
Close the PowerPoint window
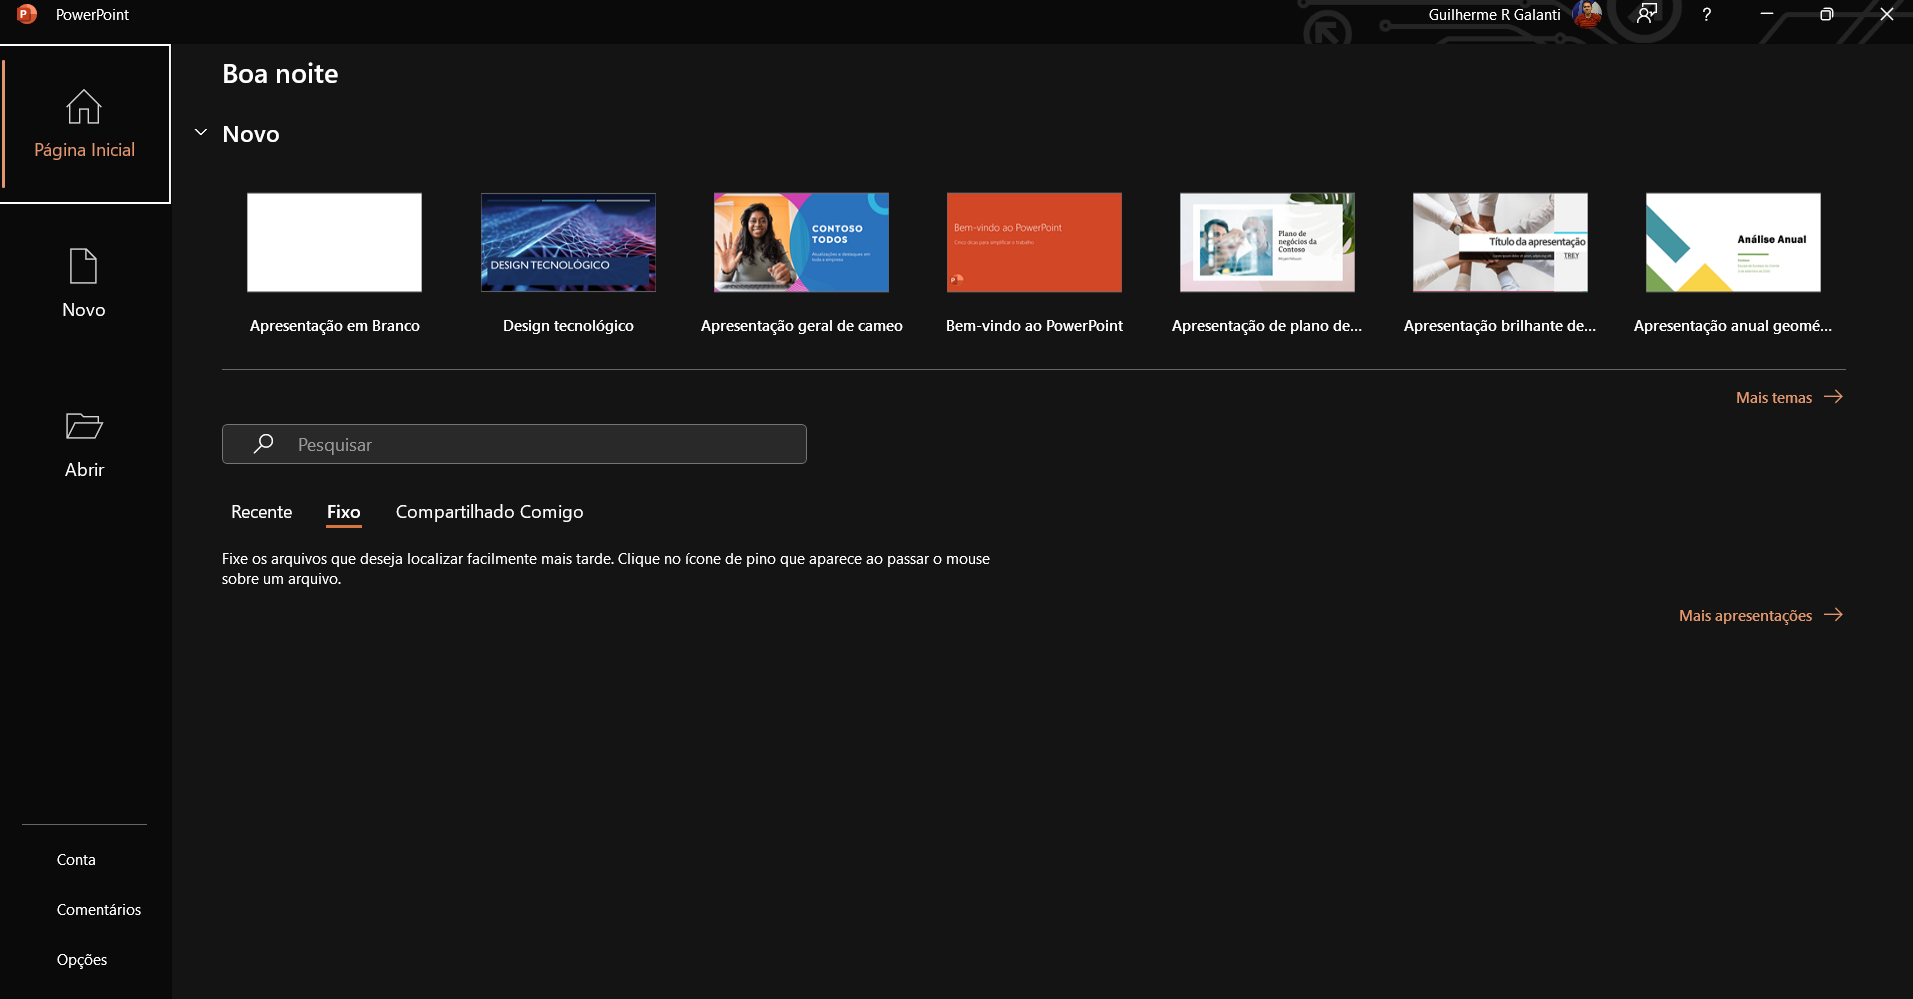pos(1887,14)
